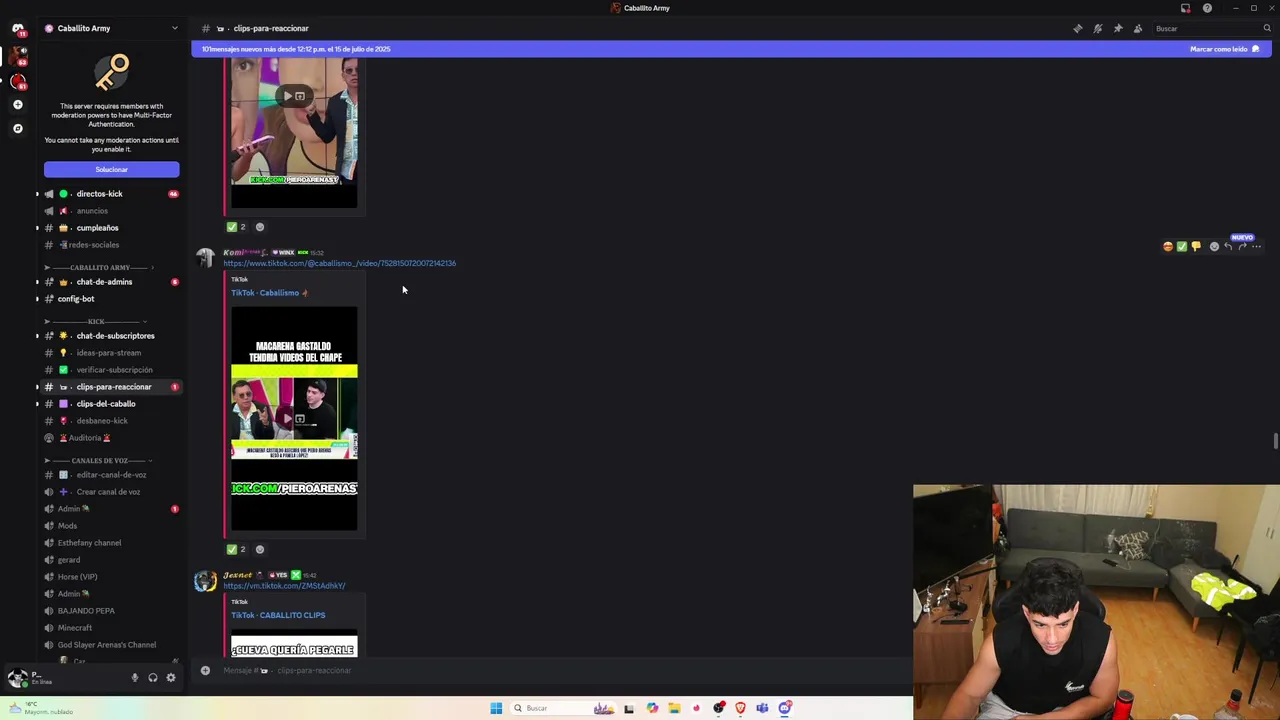
Task: Open the weather widget in taskbar
Action: click(40, 708)
